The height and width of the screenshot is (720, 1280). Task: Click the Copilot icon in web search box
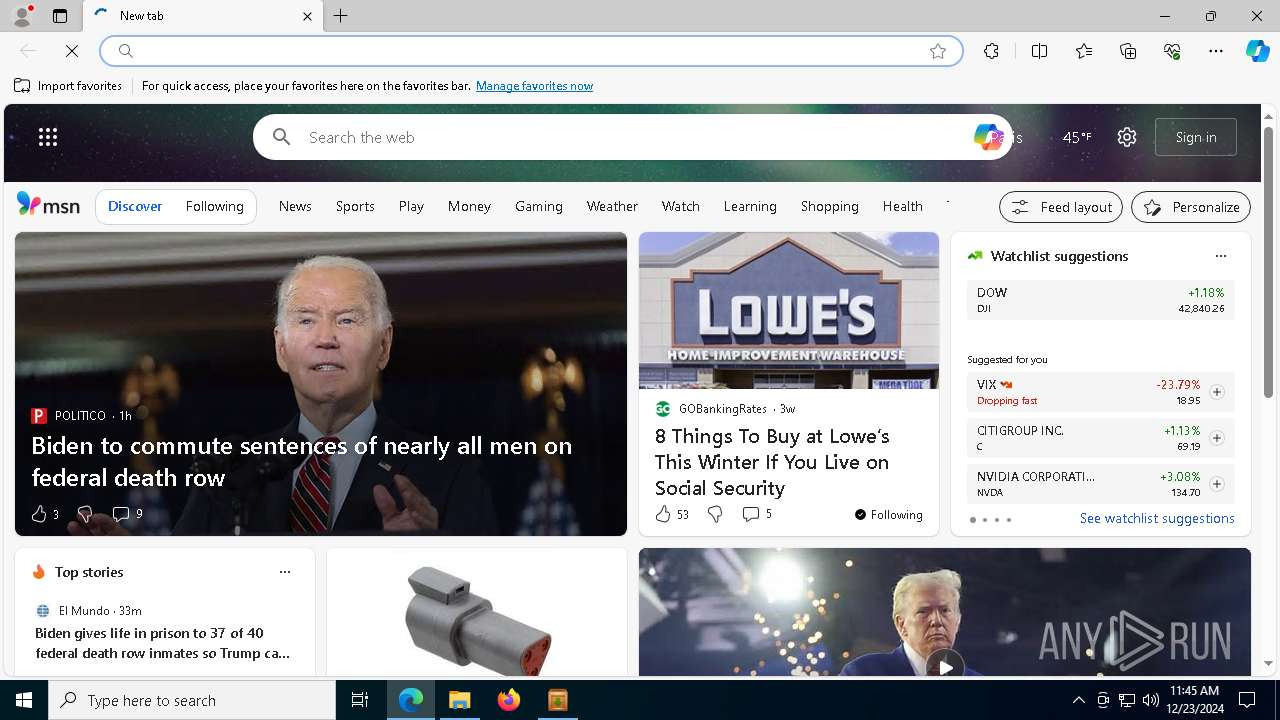coord(988,137)
